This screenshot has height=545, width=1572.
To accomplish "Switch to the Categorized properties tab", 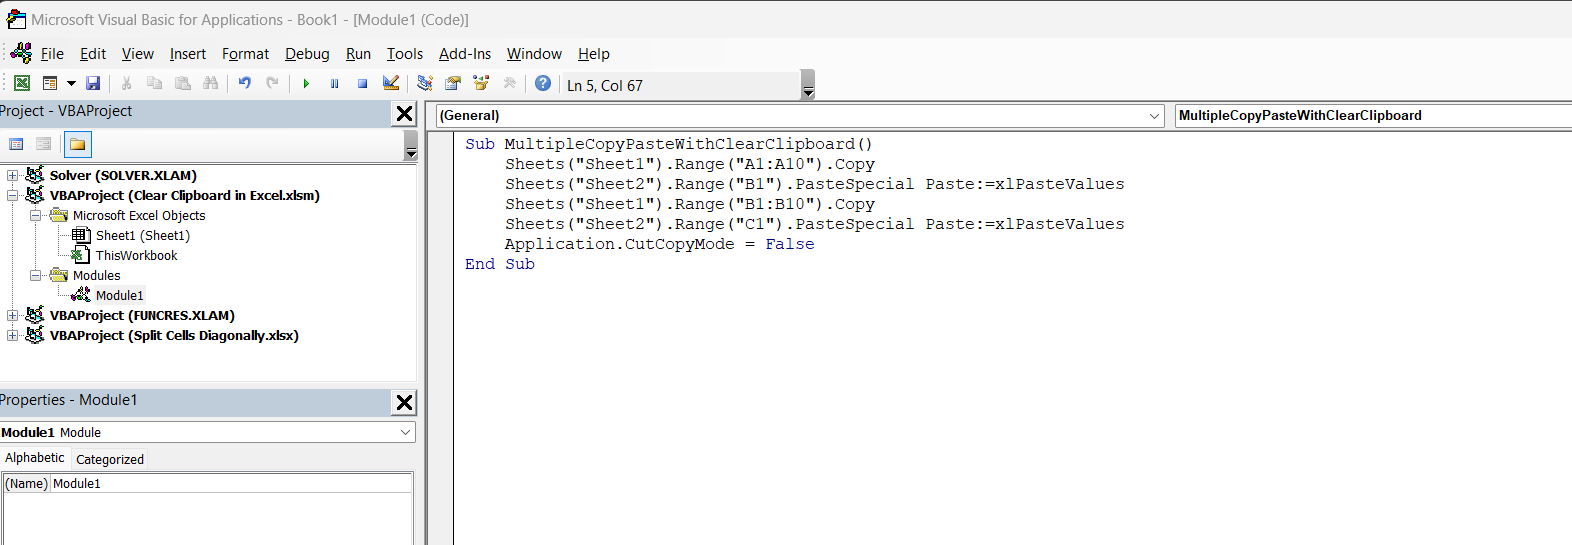I will 110,459.
